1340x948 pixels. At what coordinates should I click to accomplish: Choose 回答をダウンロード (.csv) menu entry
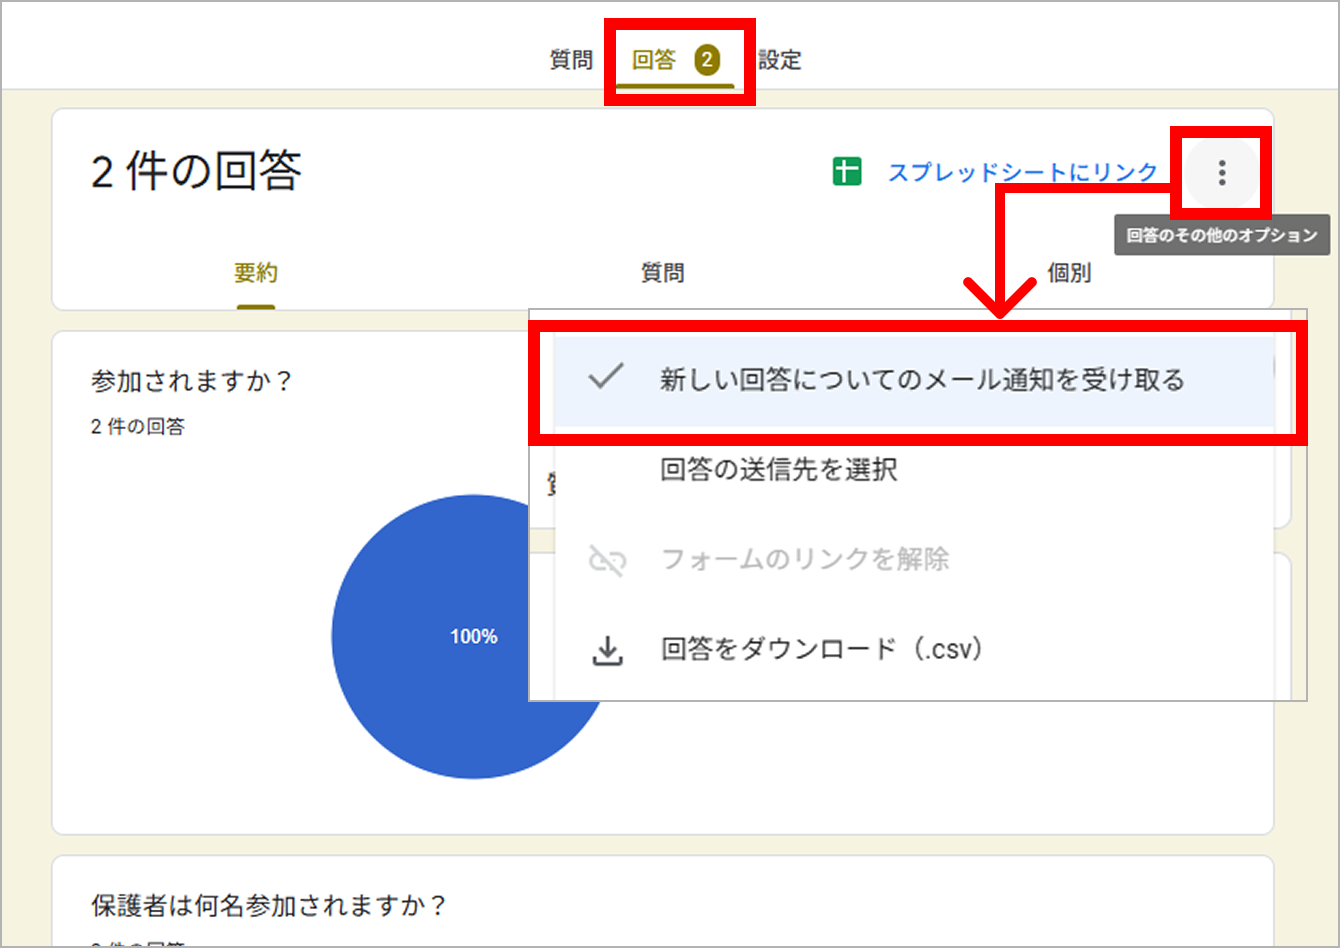[x=821, y=650]
